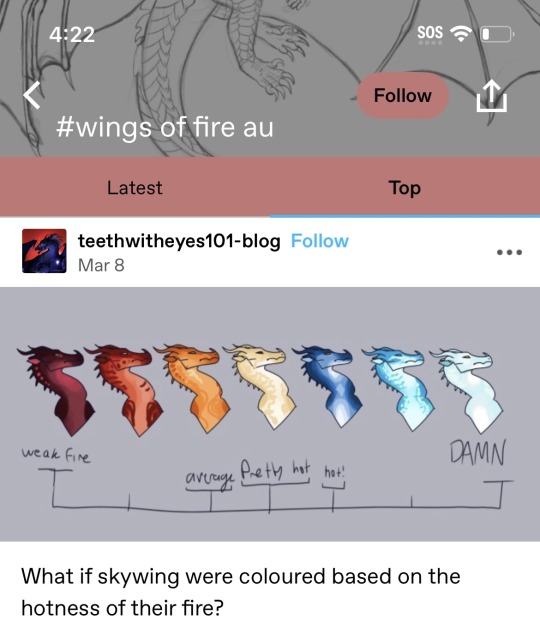This screenshot has width=540, height=620.
Task: Switch to the Latest tab
Action: pos(134,187)
